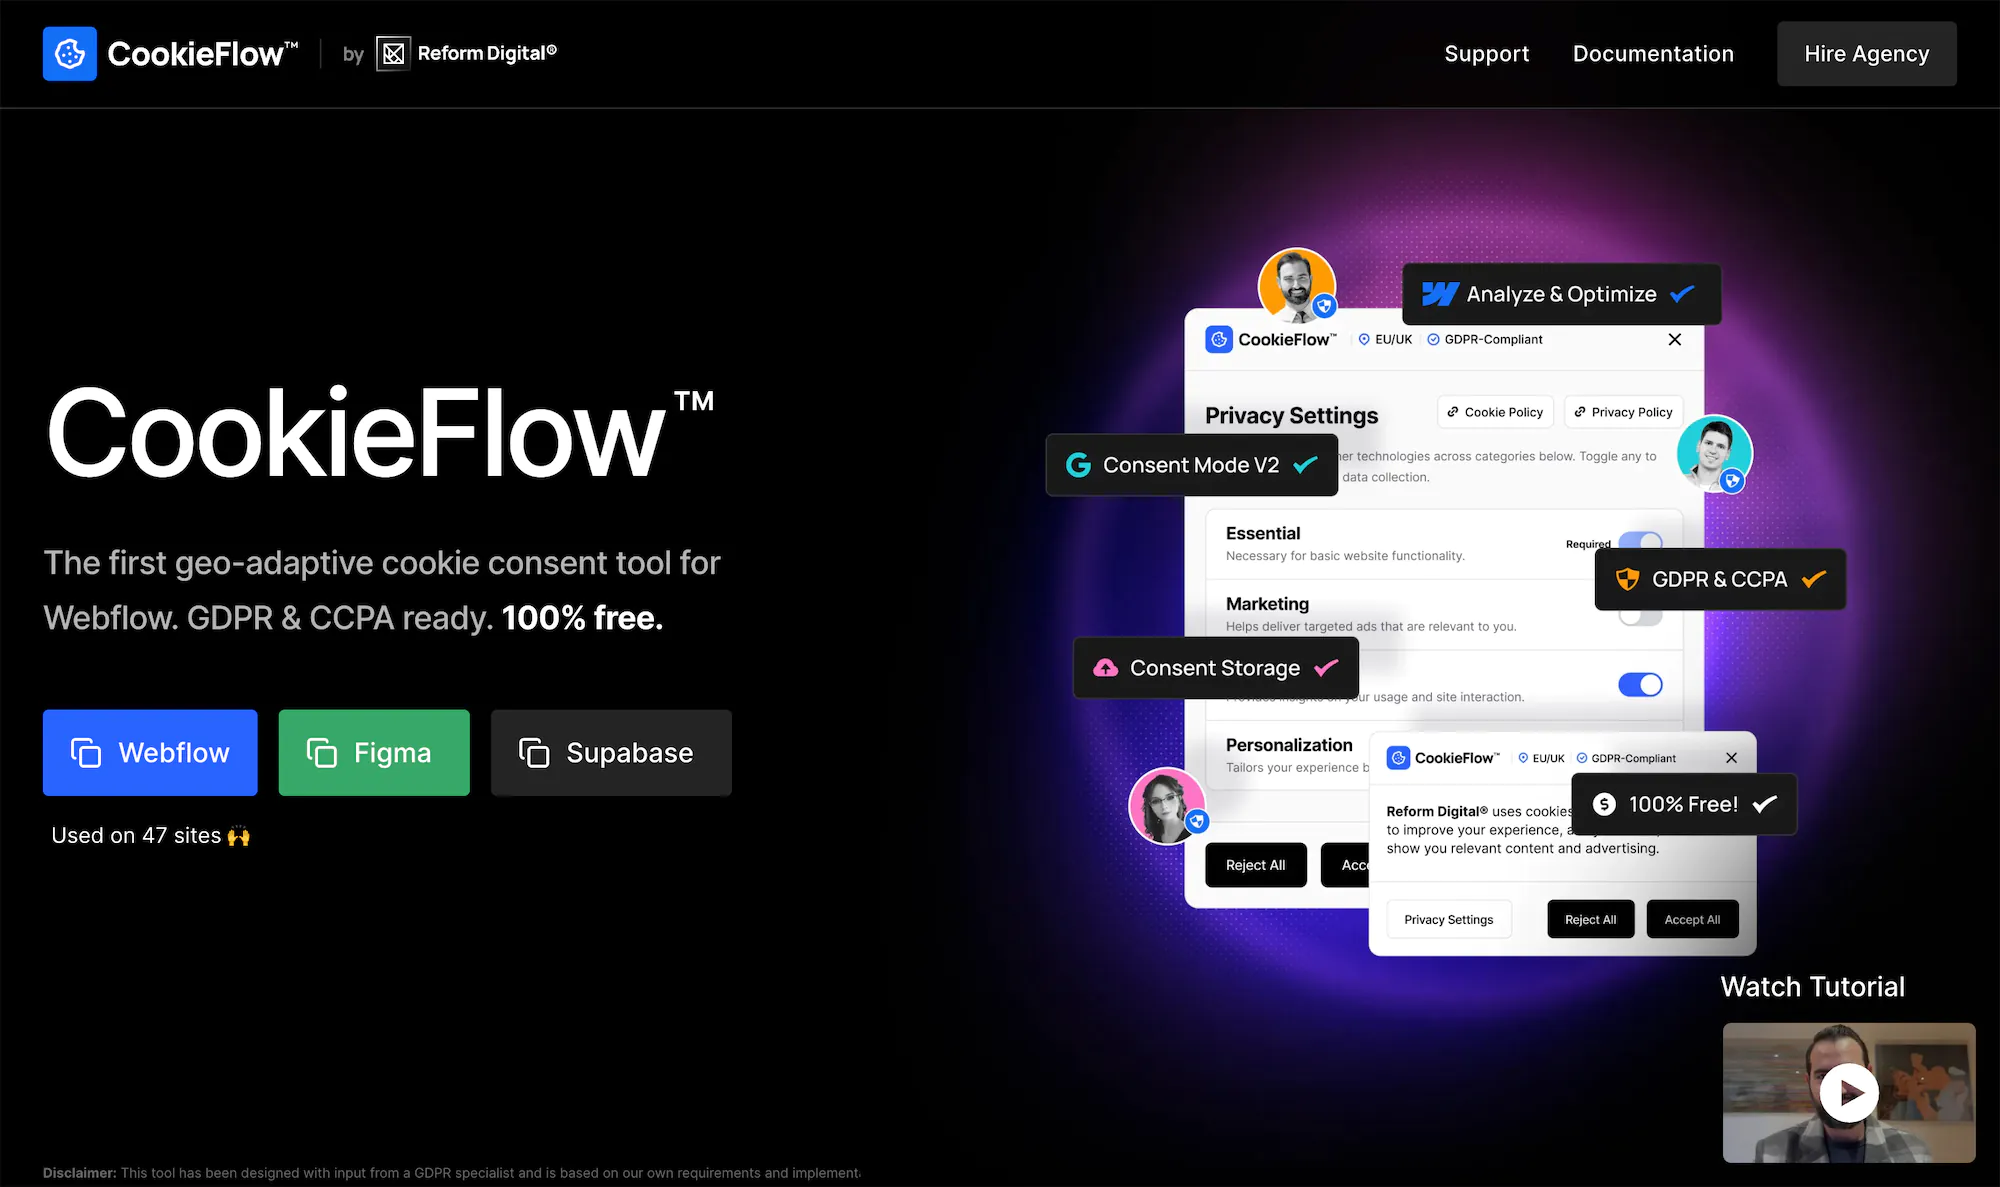Click the shield icon on the GDPR & CCPA badge
The image size is (2000, 1187).
pyautogui.click(x=1627, y=579)
